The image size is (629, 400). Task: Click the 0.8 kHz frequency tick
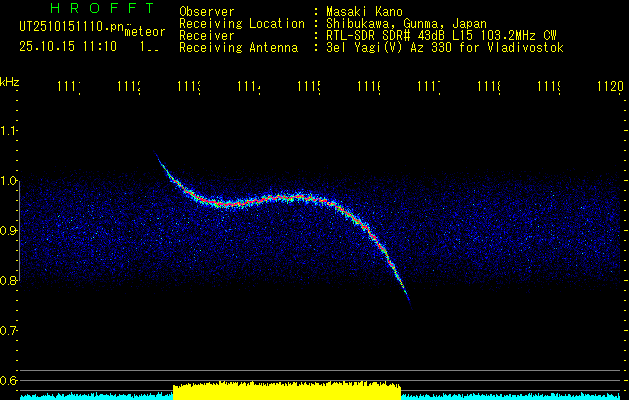tap(9, 281)
